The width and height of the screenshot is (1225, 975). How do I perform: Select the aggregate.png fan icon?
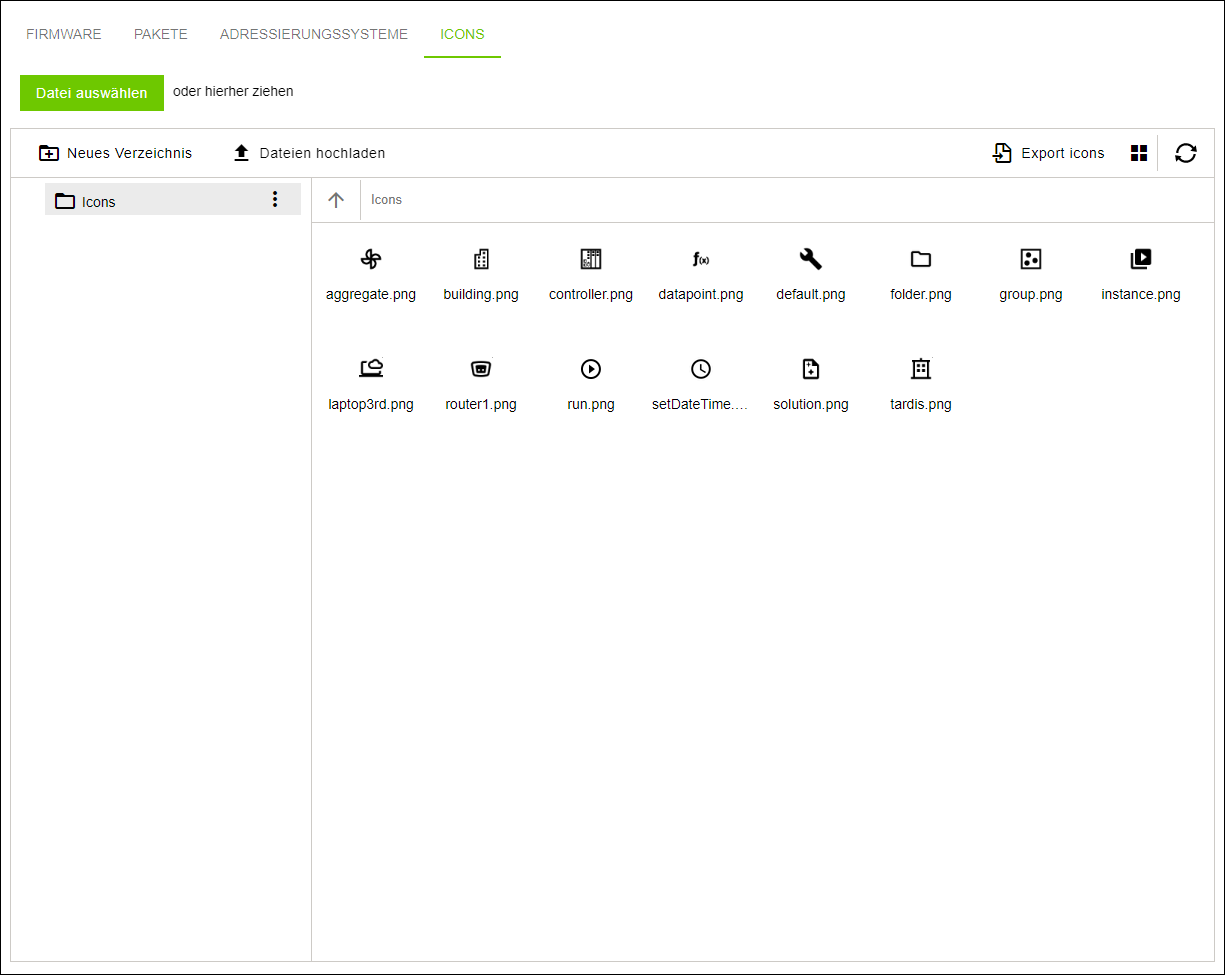(371, 260)
